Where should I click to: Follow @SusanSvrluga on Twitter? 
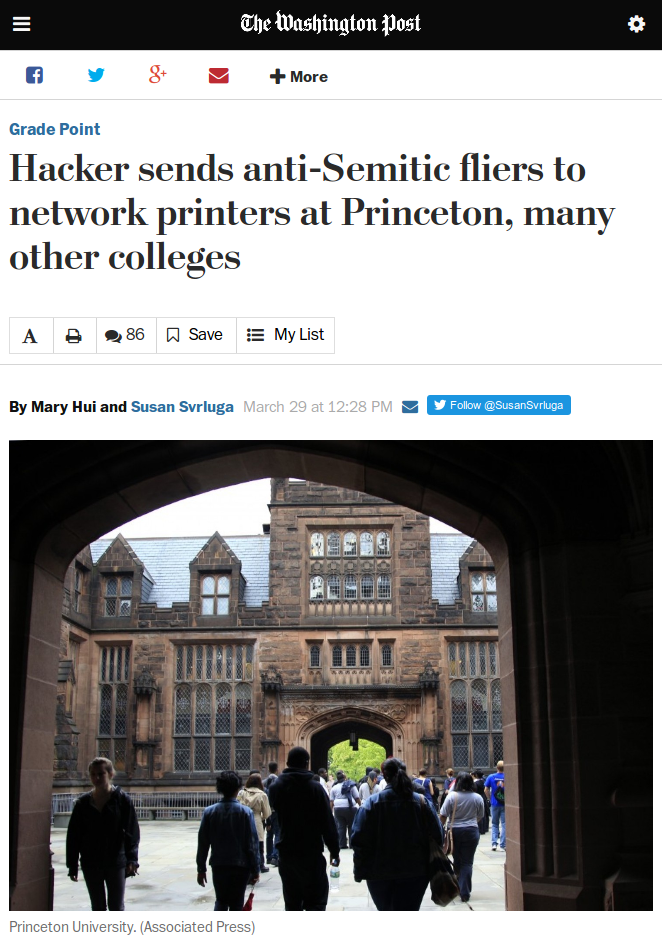(498, 405)
